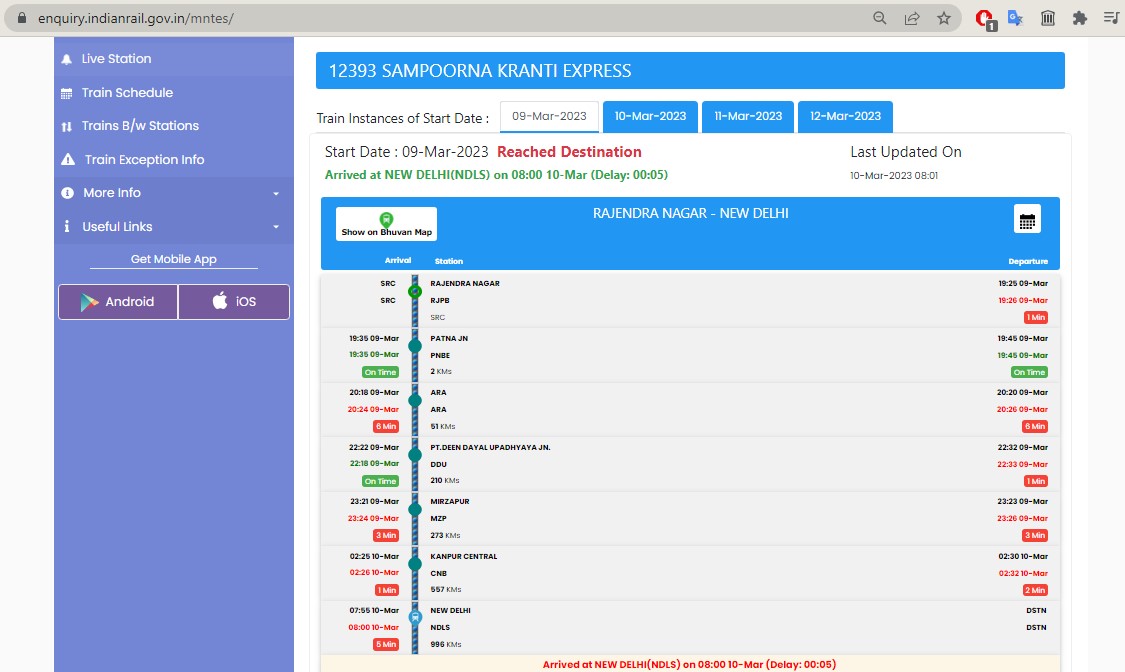Screen dimensions: 1125x672
Task: Click the ARA station dot marker
Action: pyautogui.click(x=415, y=400)
